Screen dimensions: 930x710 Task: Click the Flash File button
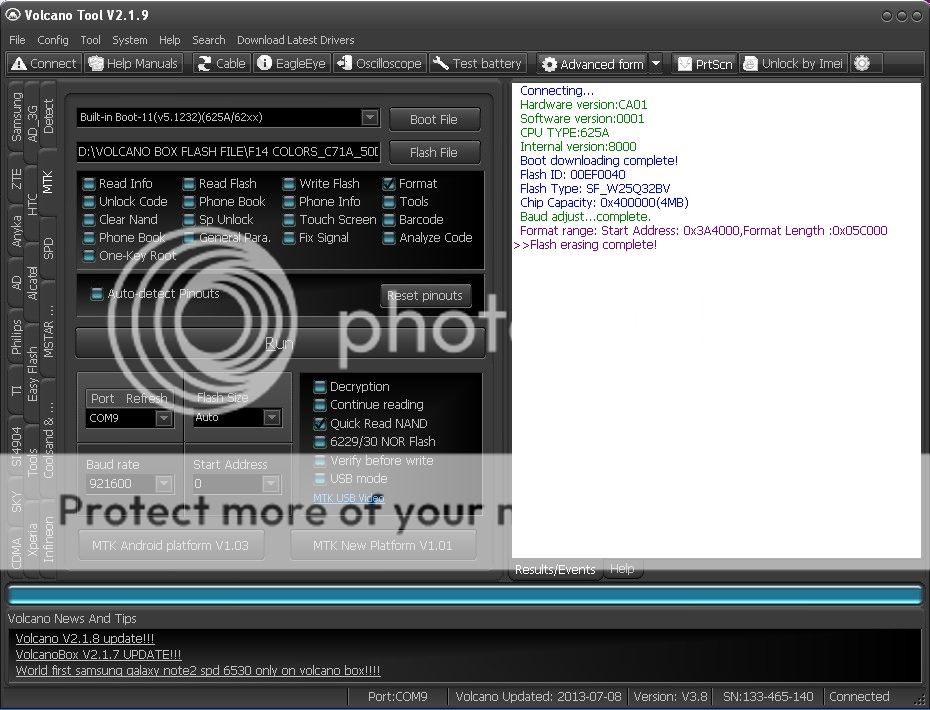click(434, 152)
